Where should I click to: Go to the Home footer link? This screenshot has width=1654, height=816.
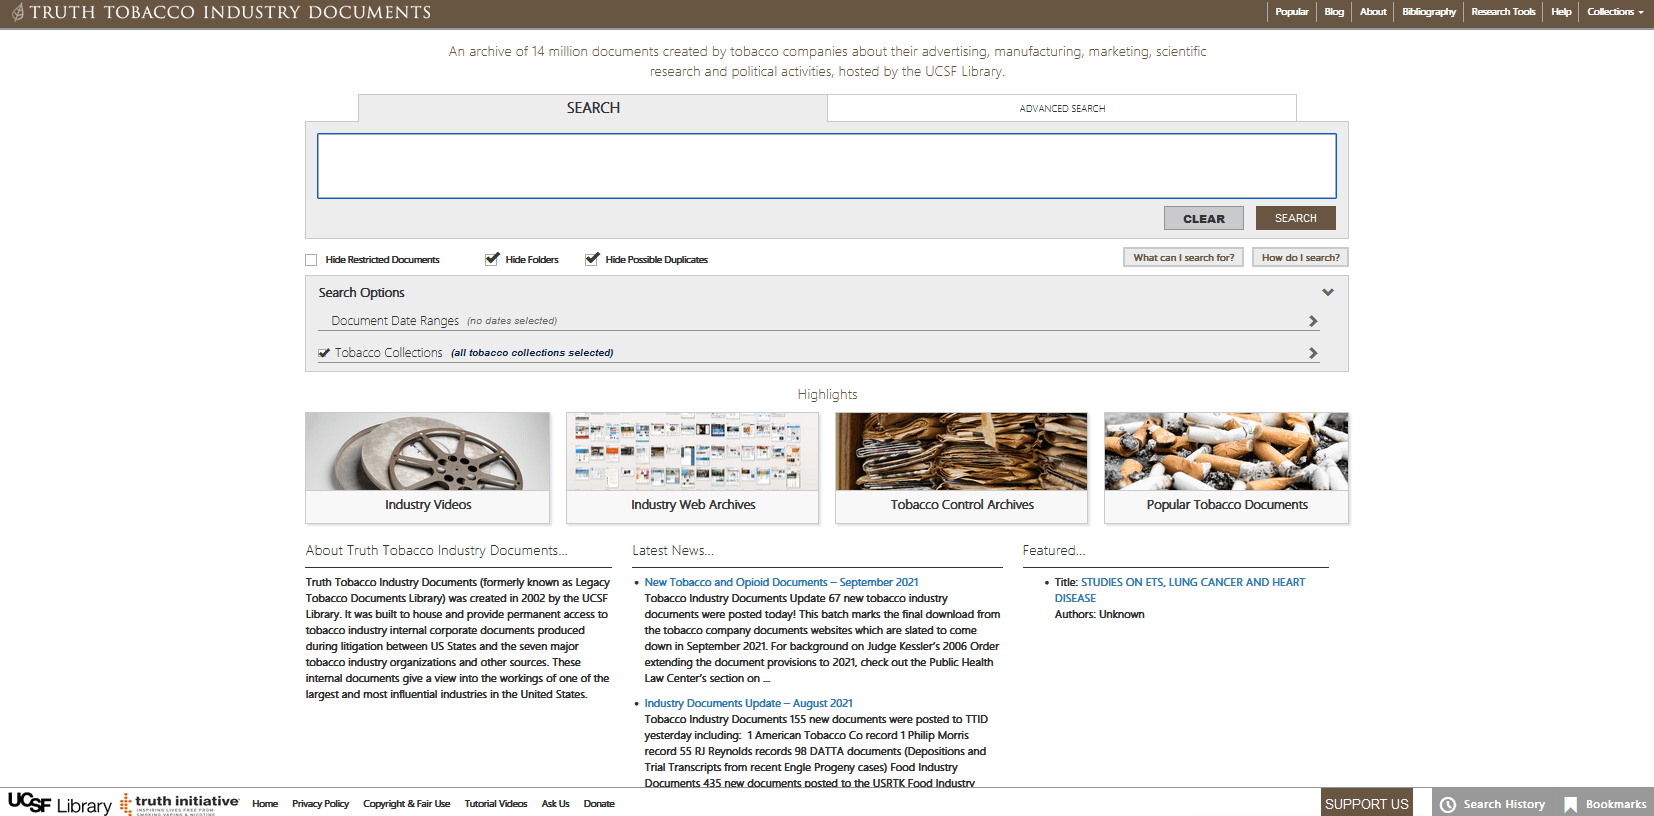[x=265, y=804]
